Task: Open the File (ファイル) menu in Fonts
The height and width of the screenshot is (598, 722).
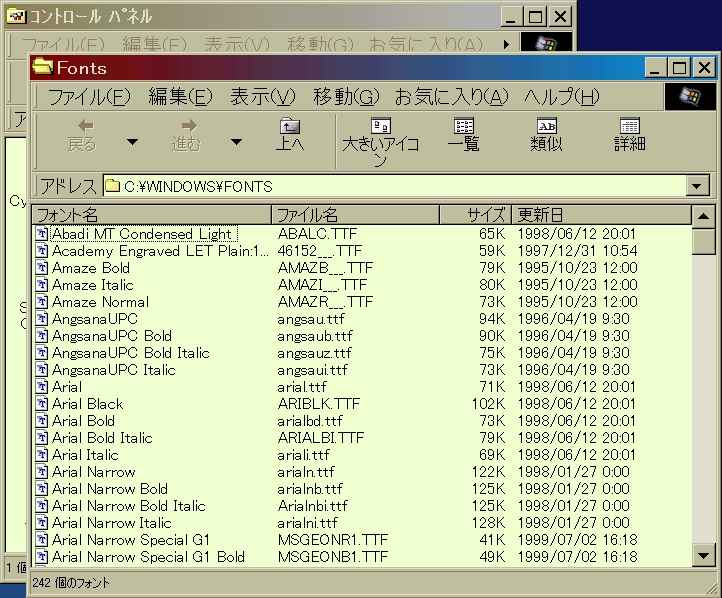Action: [x=89, y=97]
